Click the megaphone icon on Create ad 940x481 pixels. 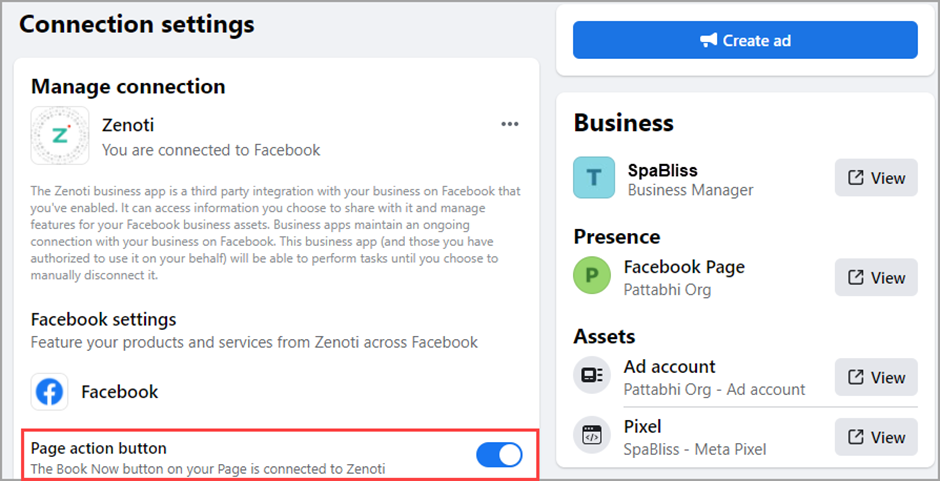pos(709,40)
